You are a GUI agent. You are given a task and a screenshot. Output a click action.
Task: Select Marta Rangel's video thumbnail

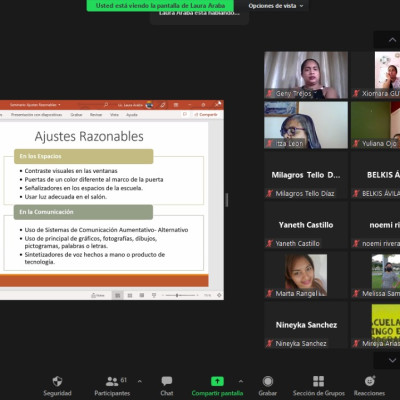[x=306, y=275]
